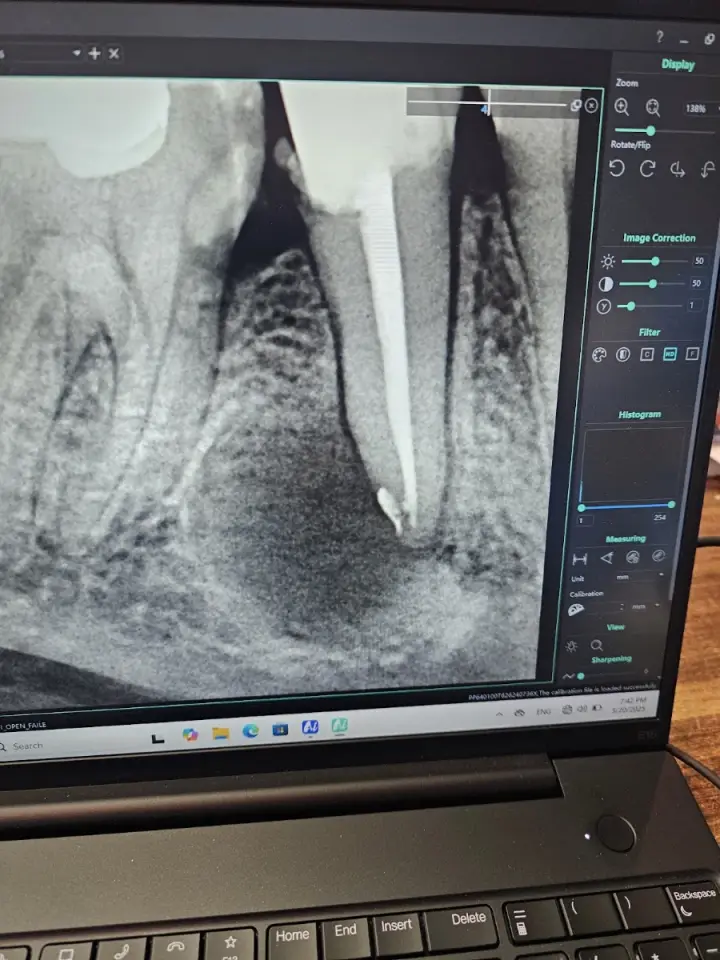Screen dimensions: 720x960
Task: Select the third Measuring tool icon
Action: [632, 557]
